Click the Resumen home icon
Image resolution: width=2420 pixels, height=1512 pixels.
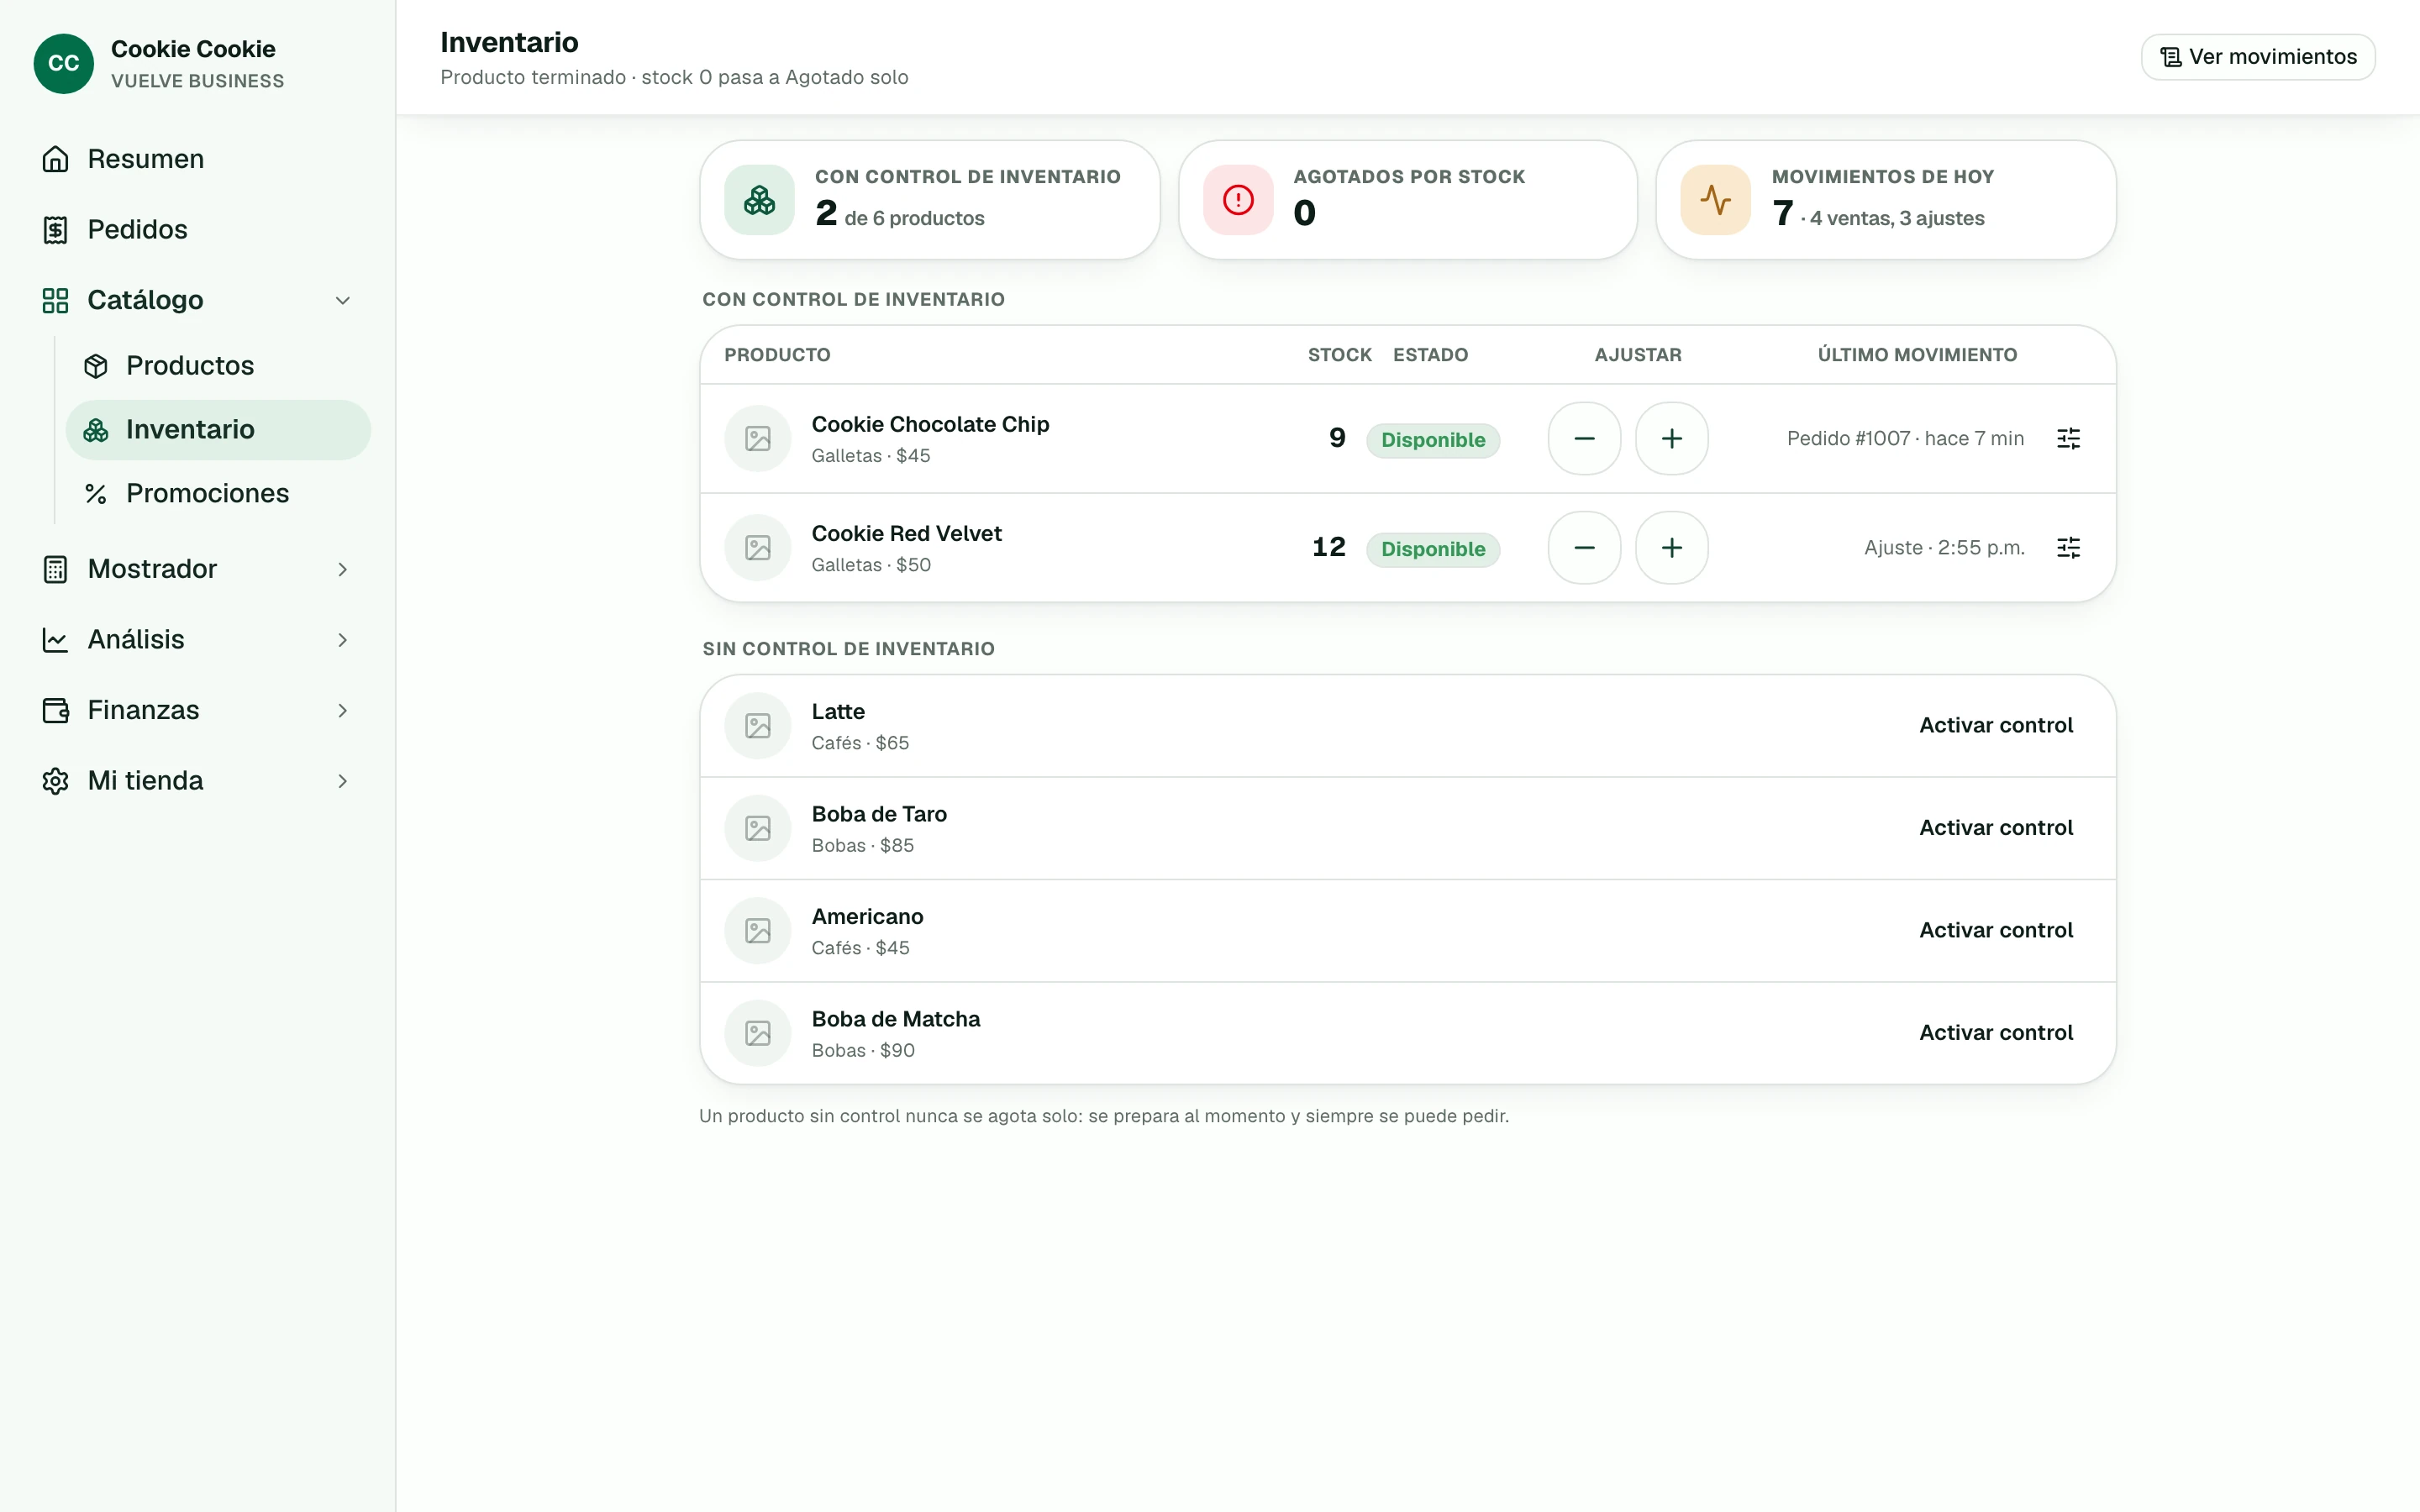(x=55, y=159)
